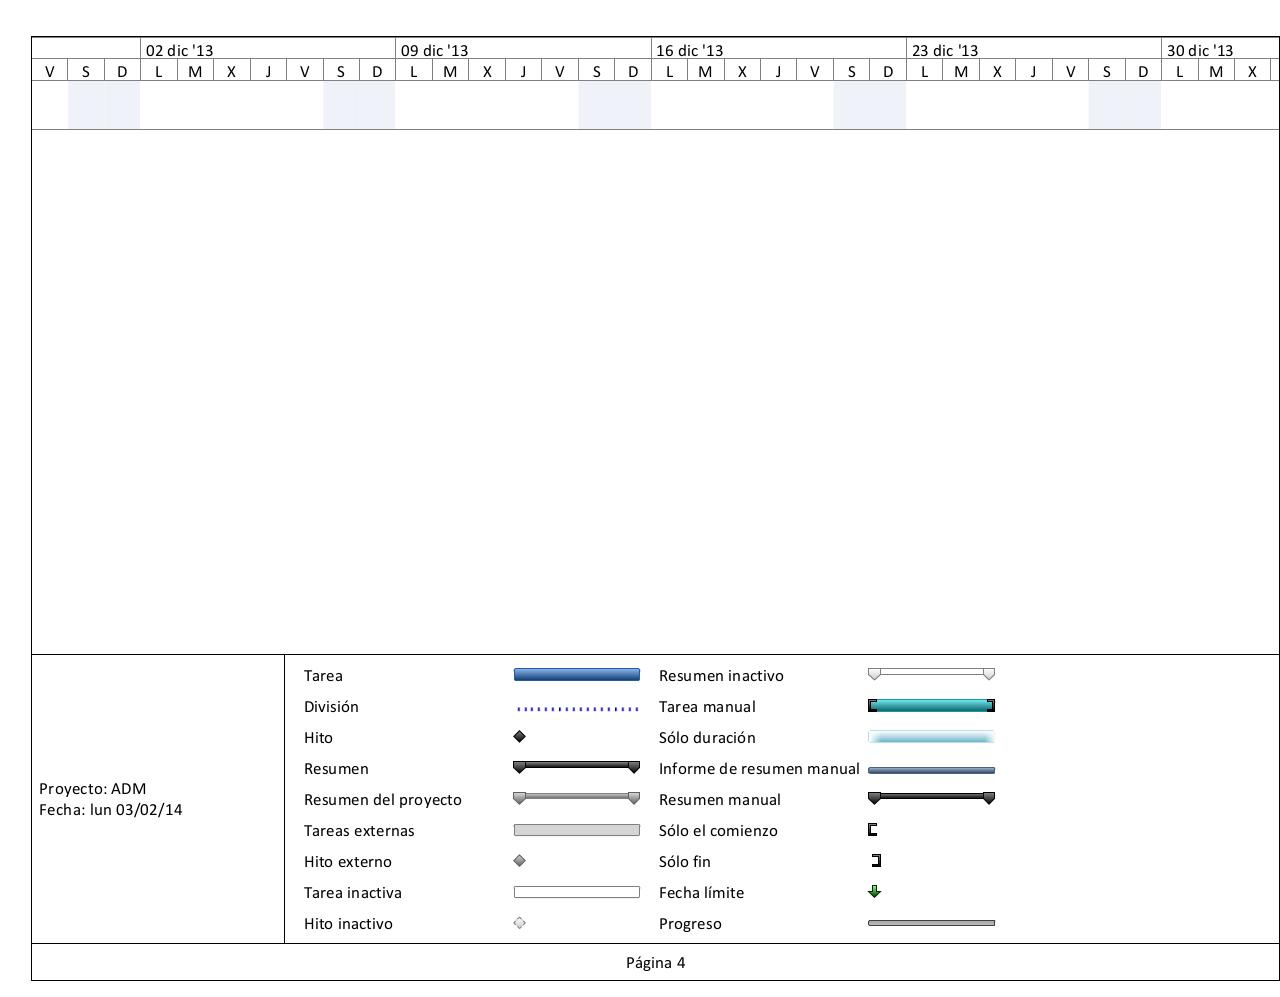Click the blue Tarea bar swatch
Viewport: 1280px width, 997px height.
pos(576,675)
